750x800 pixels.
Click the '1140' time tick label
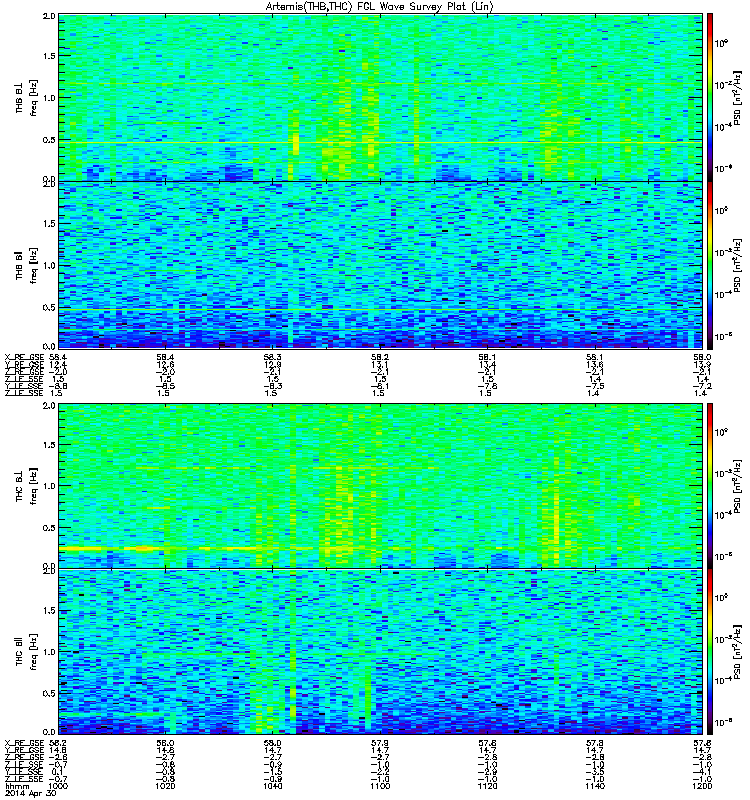coord(595,786)
